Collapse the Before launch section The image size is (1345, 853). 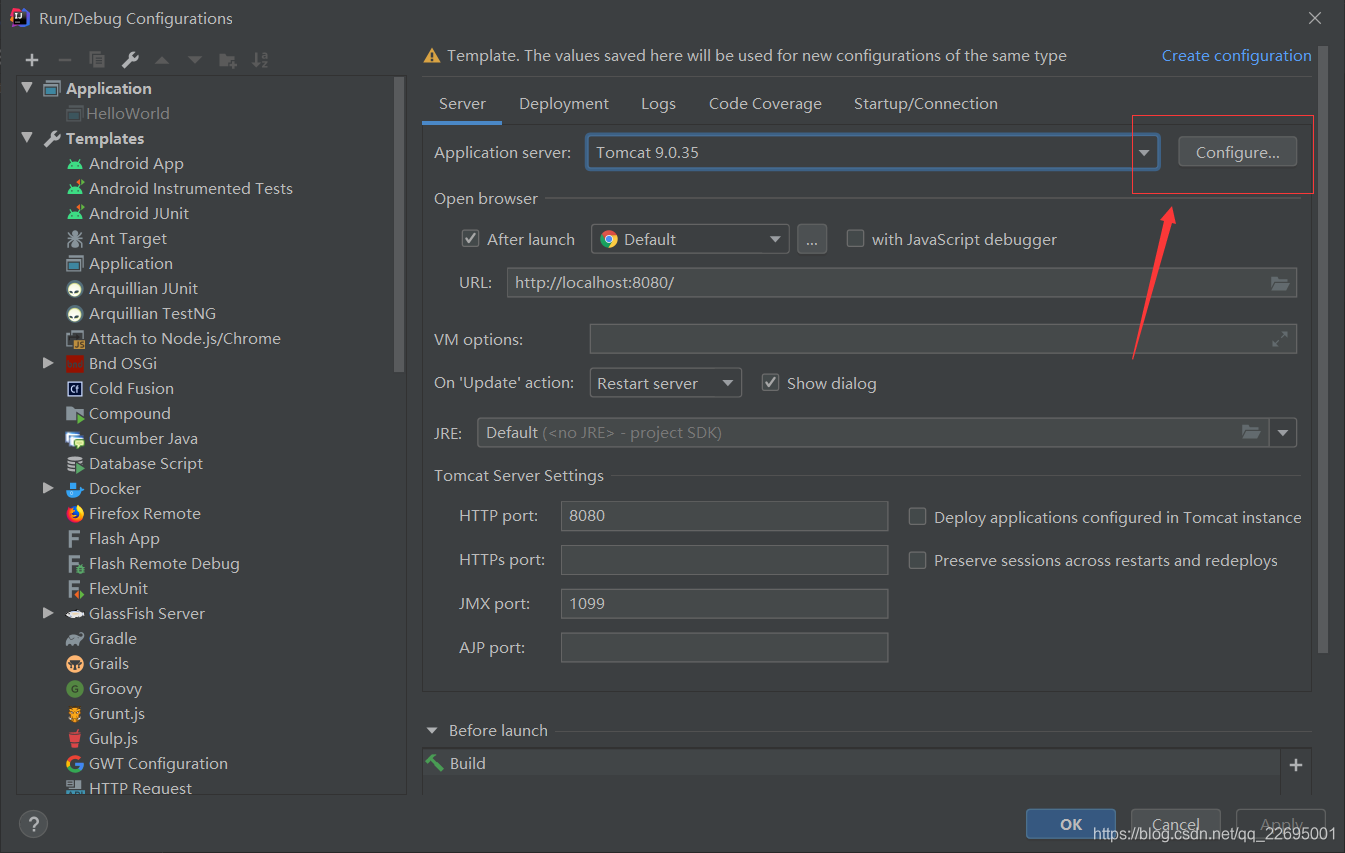tap(433, 731)
